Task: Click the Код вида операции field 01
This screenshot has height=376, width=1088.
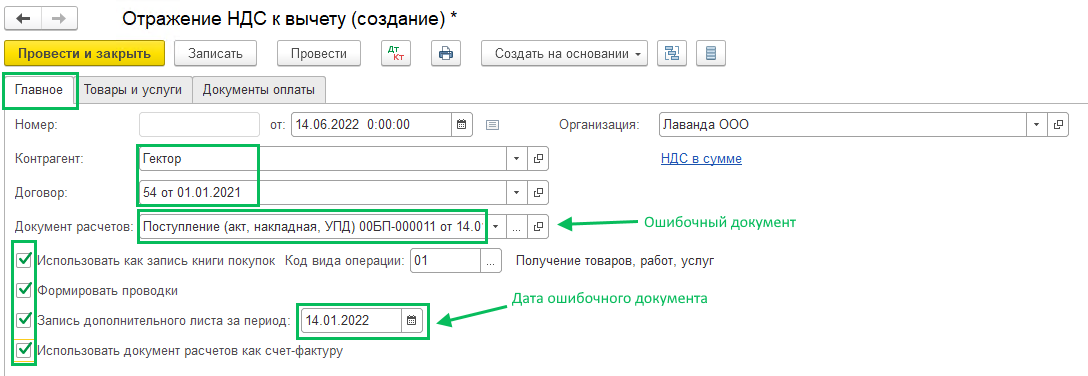Action: click(x=445, y=261)
